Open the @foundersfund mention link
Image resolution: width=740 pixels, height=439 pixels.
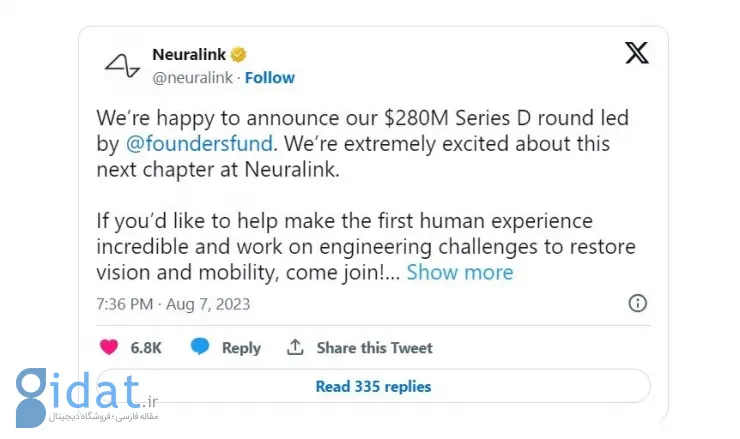[x=199, y=144]
